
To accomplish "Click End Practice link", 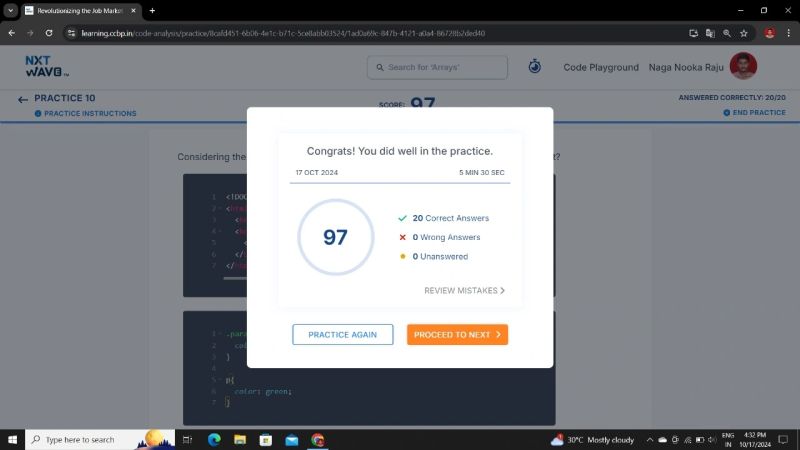I will click(x=754, y=112).
